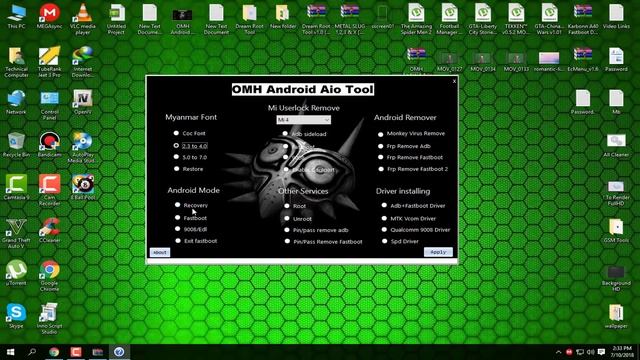Select the Unroot service option
This screenshot has width=640, height=360.
pyautogui.click(x=287, y=219)
